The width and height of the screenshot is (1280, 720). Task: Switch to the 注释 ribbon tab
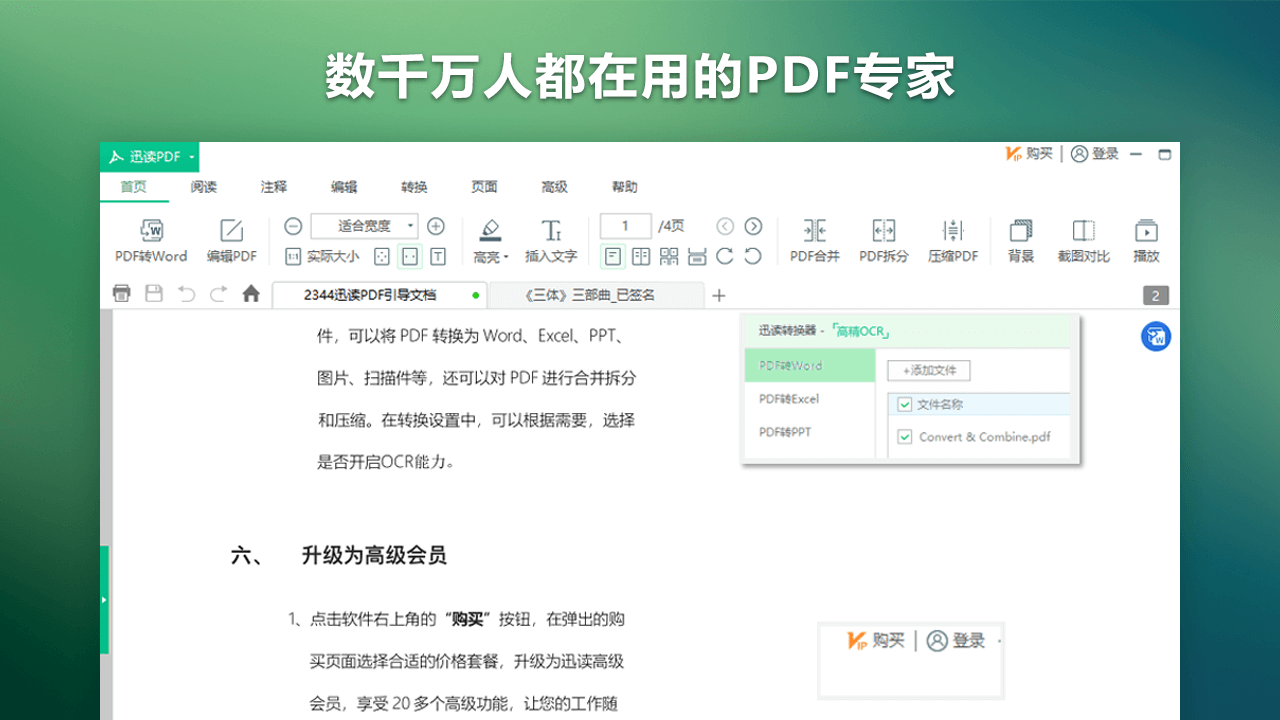274,187
